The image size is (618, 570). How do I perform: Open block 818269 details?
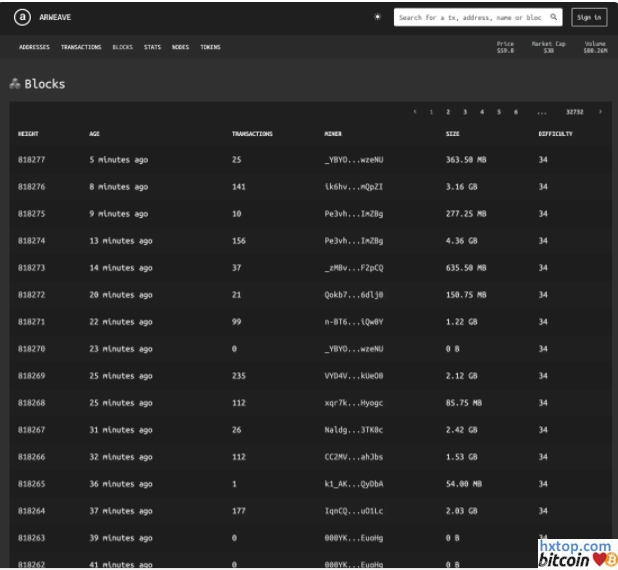pos(31,376)
